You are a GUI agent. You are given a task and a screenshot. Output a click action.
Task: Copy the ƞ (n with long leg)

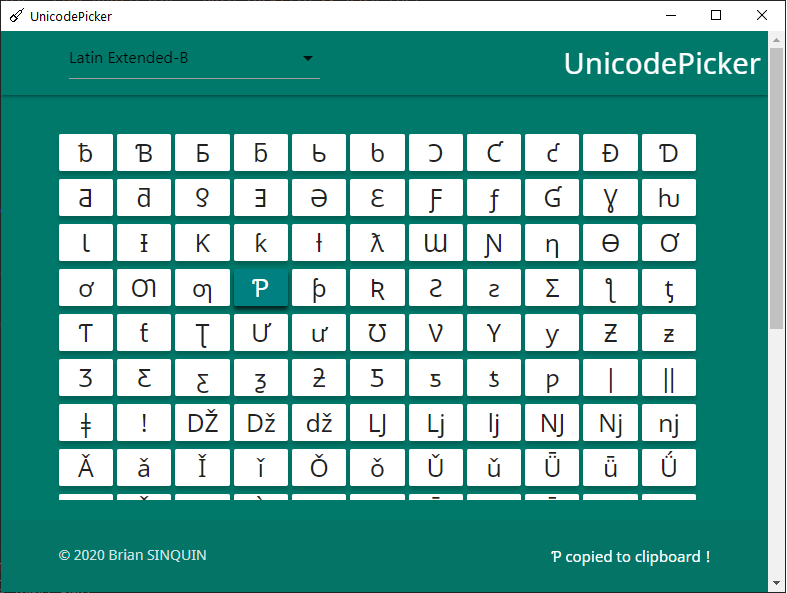pos(552,243)
